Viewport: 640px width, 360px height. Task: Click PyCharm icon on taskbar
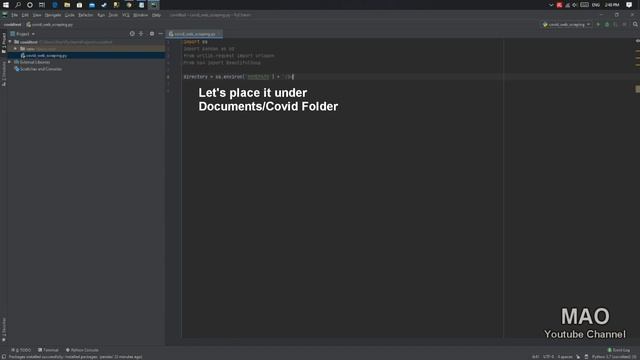[154, 5]
